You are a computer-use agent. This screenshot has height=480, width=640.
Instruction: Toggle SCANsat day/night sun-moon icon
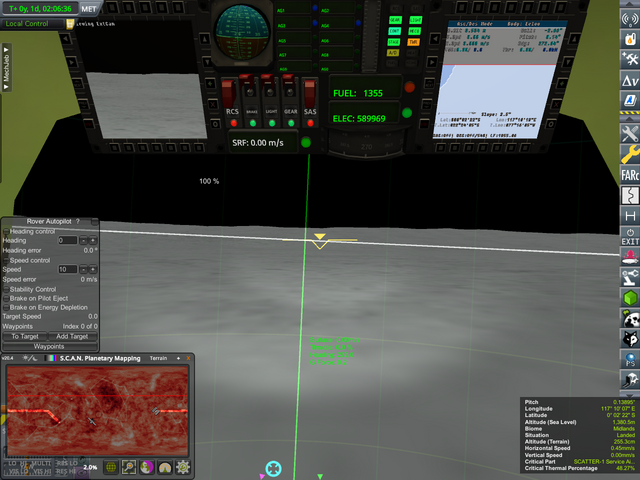(30, 358)
